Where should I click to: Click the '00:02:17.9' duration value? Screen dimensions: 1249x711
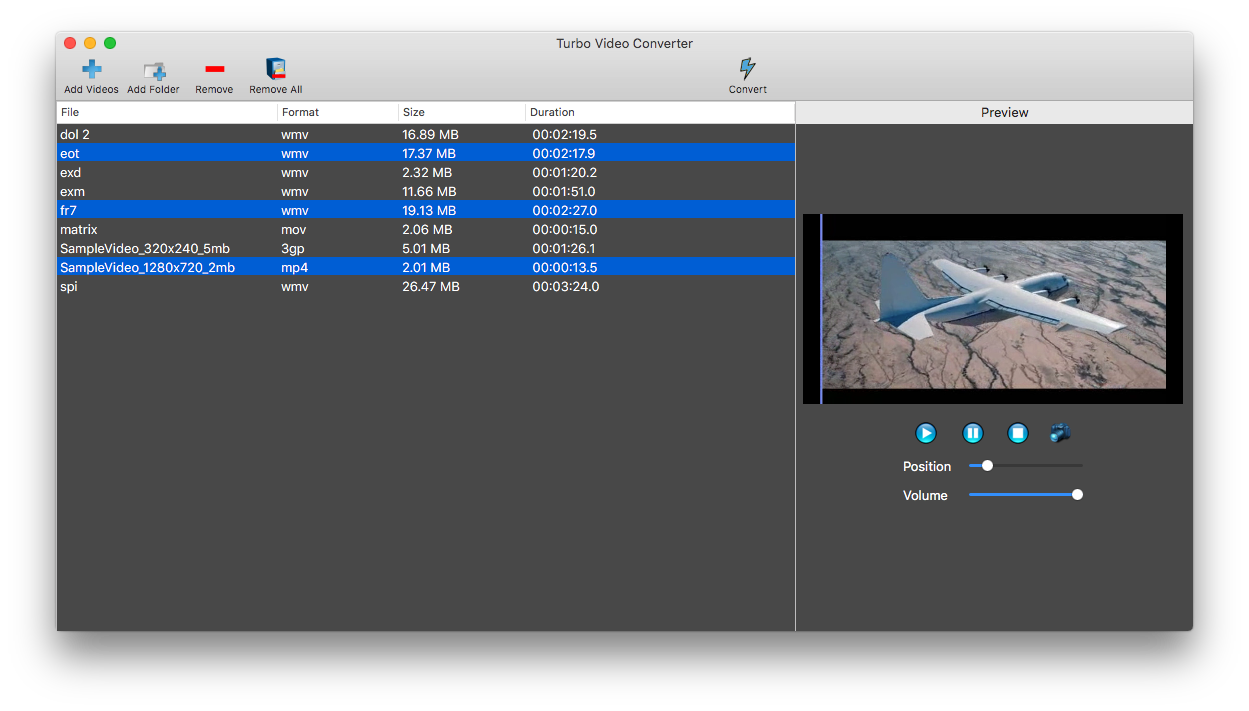coord(564,153)
